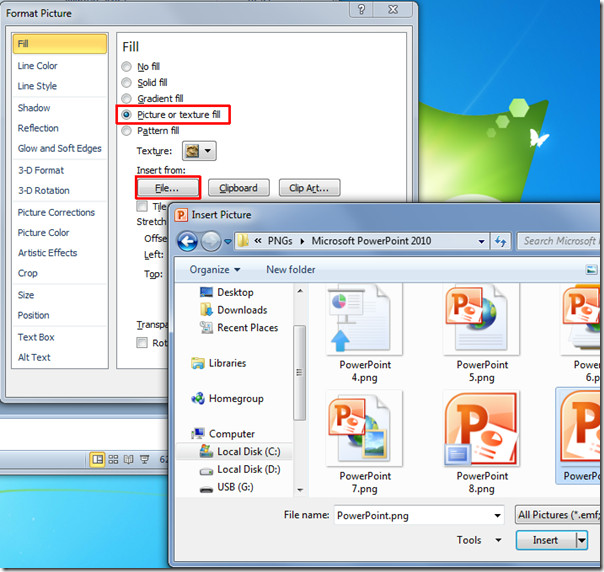Open Local Disk (D:) drive
Image resolution: width=604 pixels, height=572 pixels.
click(x=240, y=469)
